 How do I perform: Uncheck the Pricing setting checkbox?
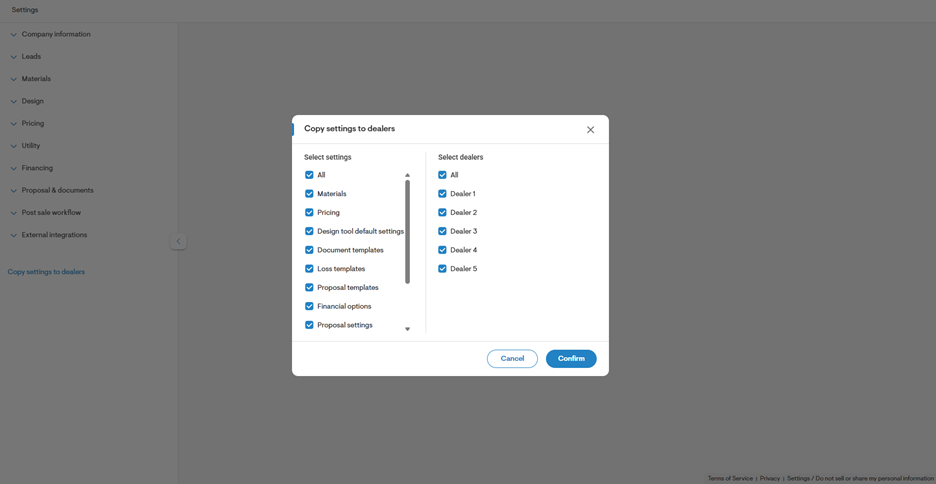pos(309,213)
